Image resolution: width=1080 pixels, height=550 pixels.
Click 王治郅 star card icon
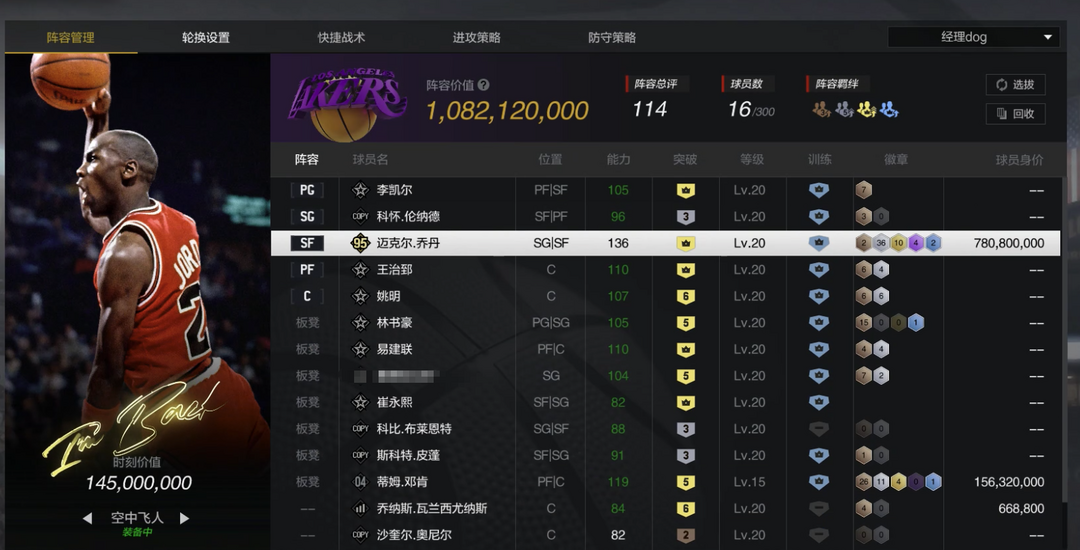[360, 270]
